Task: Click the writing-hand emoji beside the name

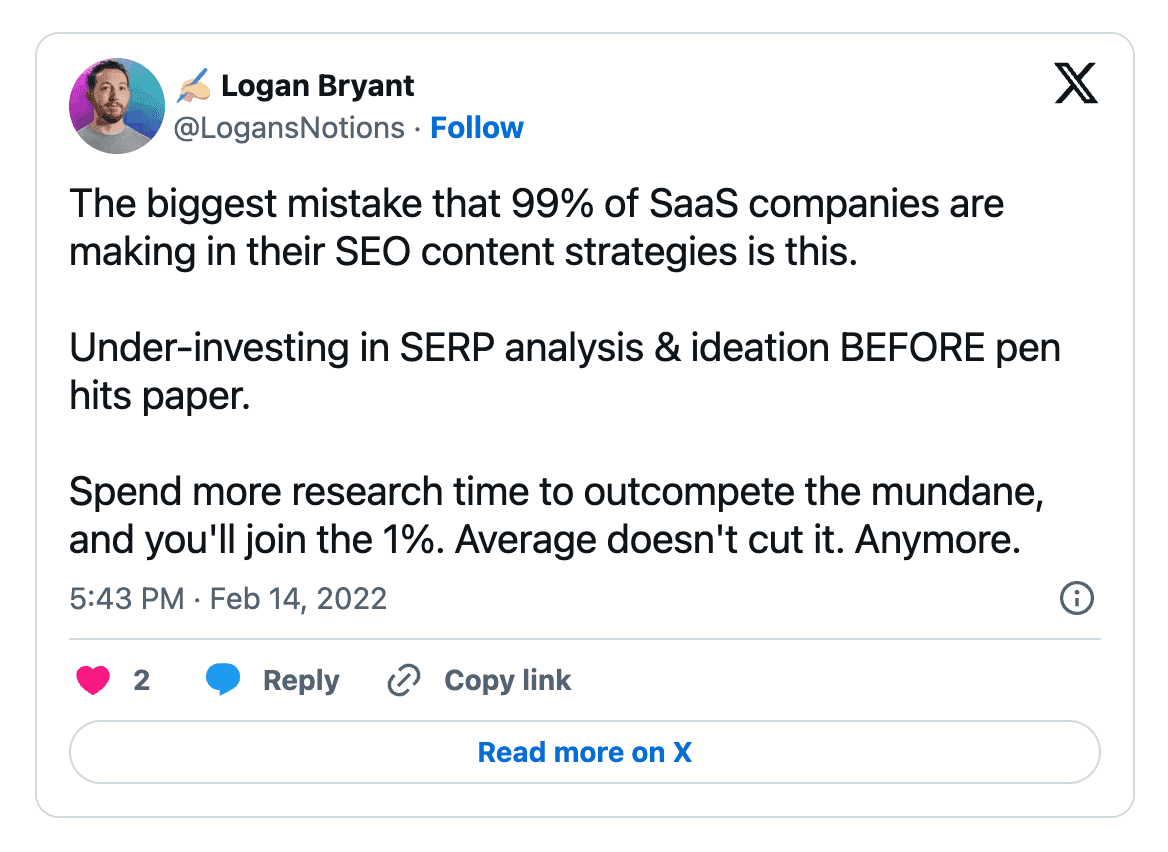Action: pyautogui.click(x=194, y=85)
